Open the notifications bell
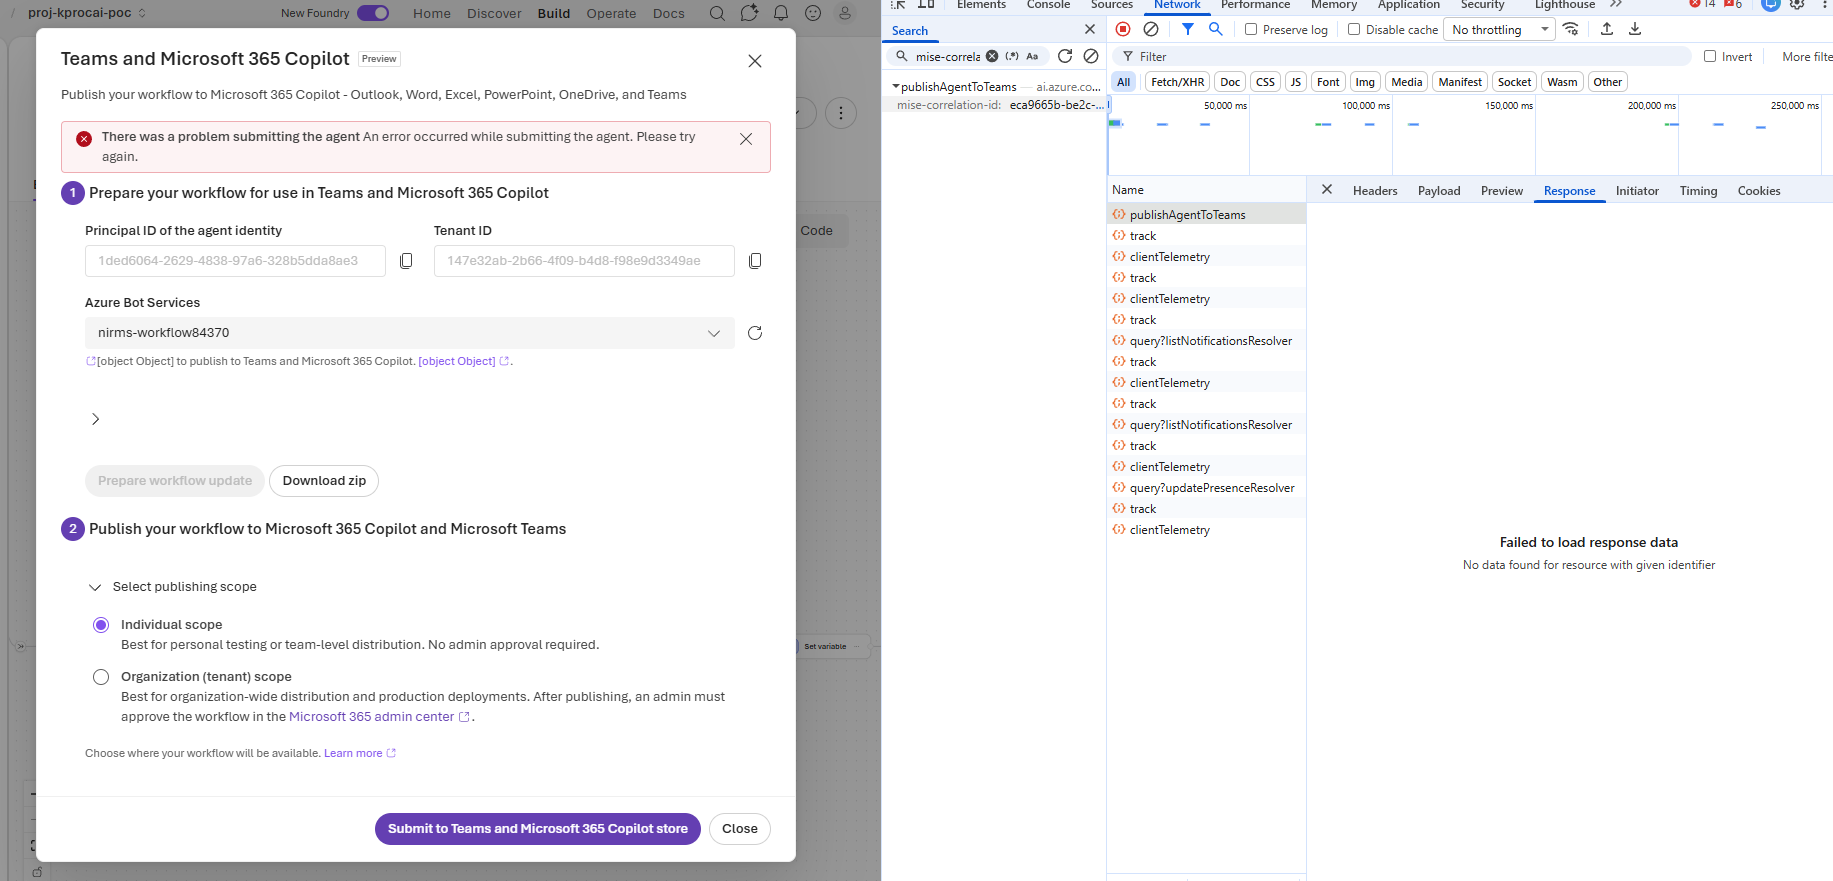Image resolution: width=1833 pixels, height=881 pixels. pyautogui.click(x=781, y=13)
